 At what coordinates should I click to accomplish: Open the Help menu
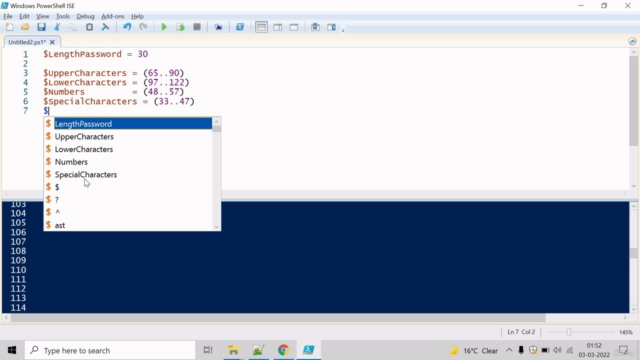137,16
